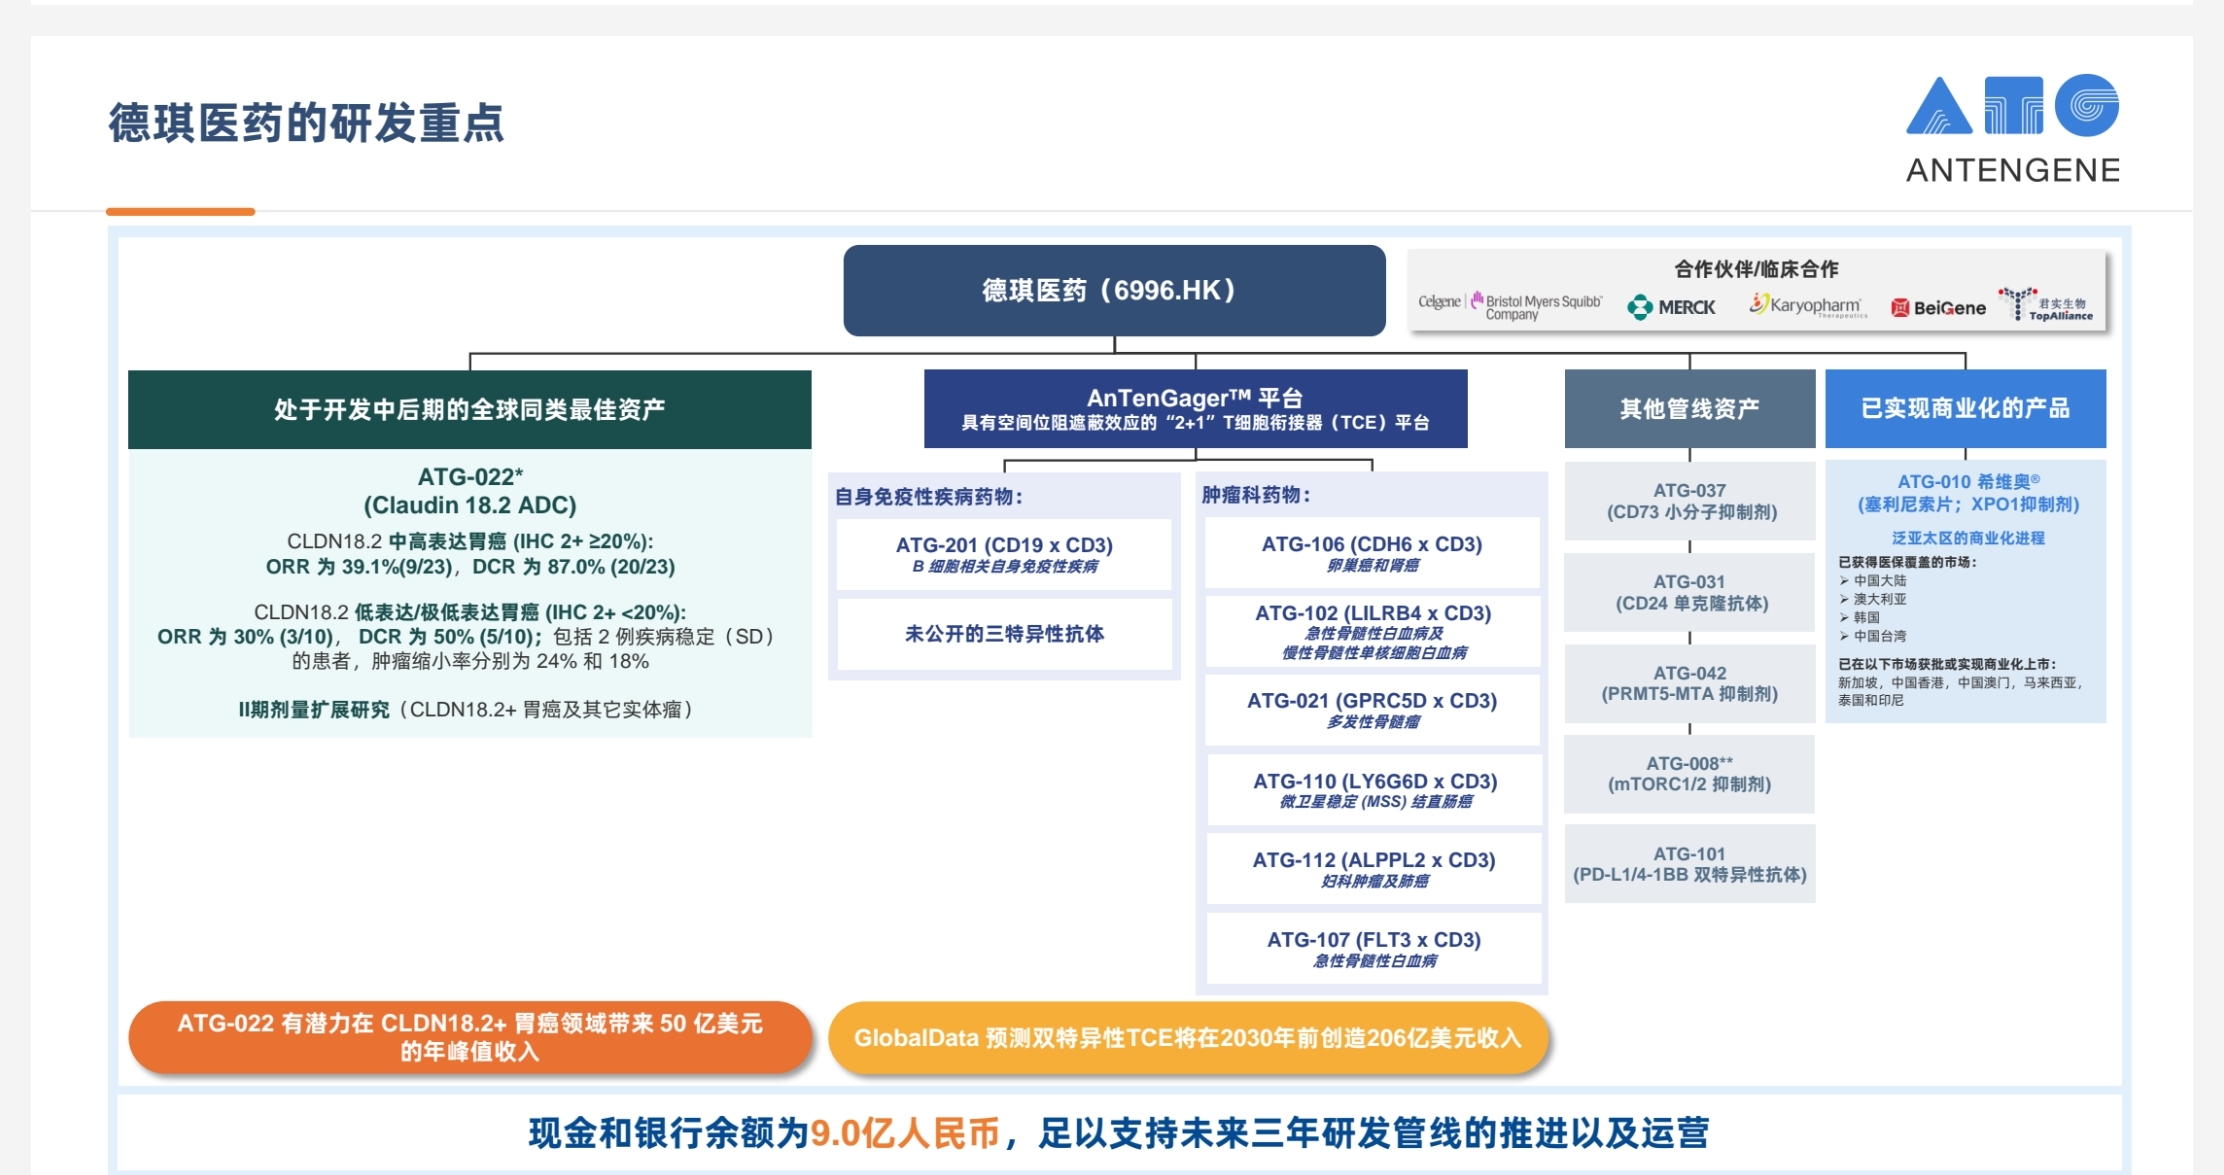The image size is (2224, 1175).
Task: Click the 微卫星稳定 (MSS) 结直肠癌 text
Action: pyautogui.click(x=1376, y=802)
